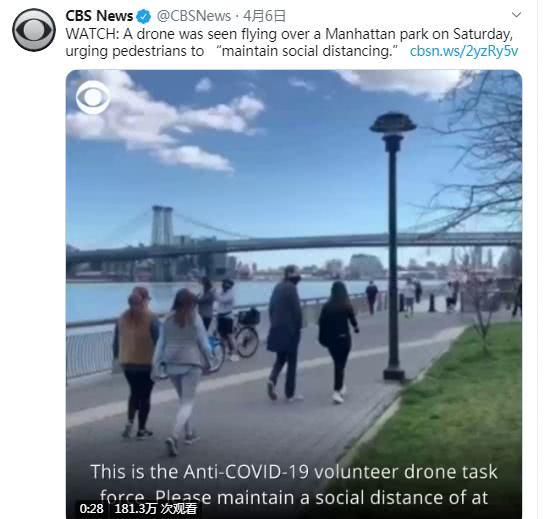Open the CBS News profile avatar

coord(34,30)
